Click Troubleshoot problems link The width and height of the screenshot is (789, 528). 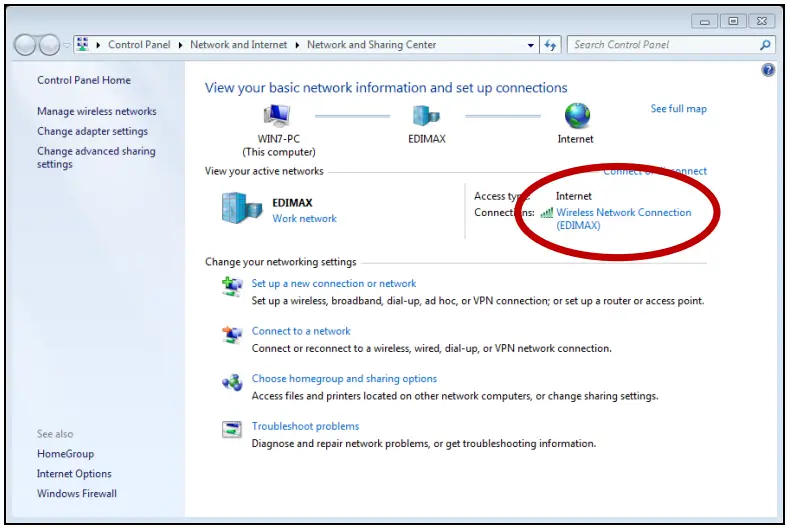pyautogui.click(x=305, y=426)
